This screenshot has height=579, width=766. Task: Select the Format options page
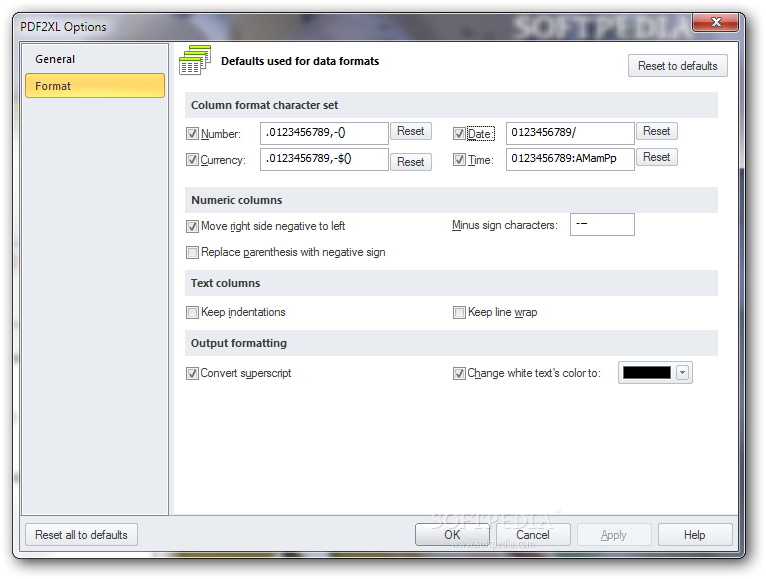point(95,86)
